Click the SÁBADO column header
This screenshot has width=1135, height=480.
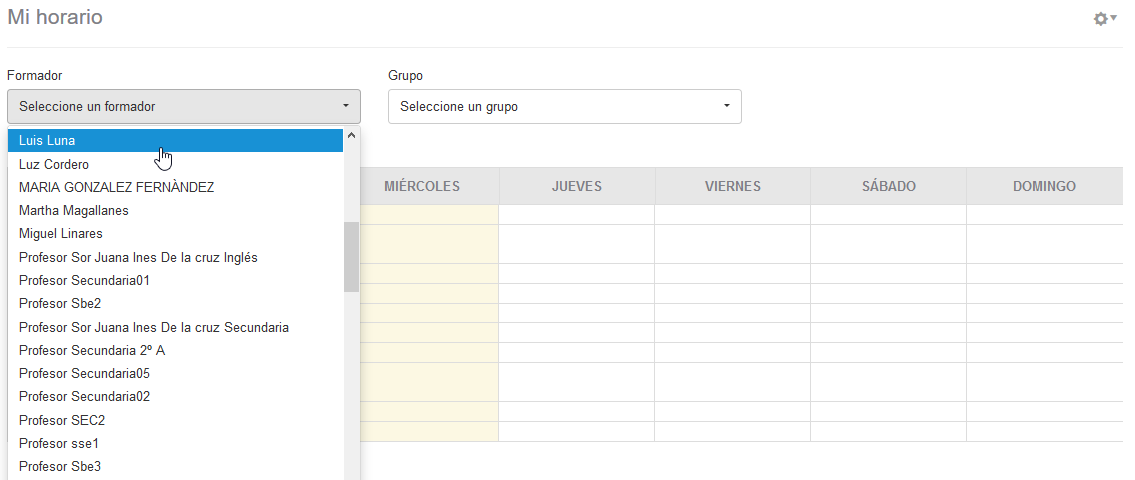tap(888, 186)
